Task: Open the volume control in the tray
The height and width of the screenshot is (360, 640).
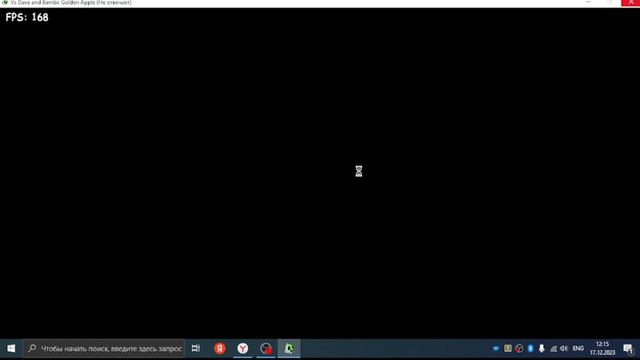Action: click(564, 349)
